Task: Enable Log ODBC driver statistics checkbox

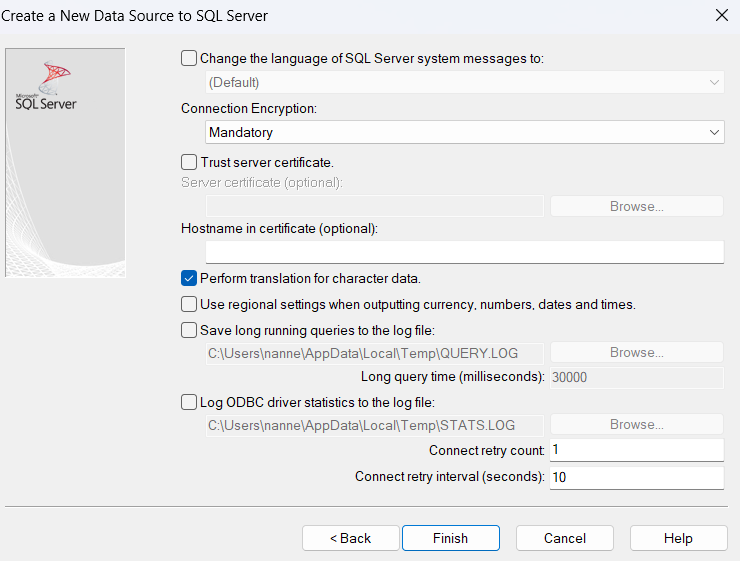Action: coord(189,402)
